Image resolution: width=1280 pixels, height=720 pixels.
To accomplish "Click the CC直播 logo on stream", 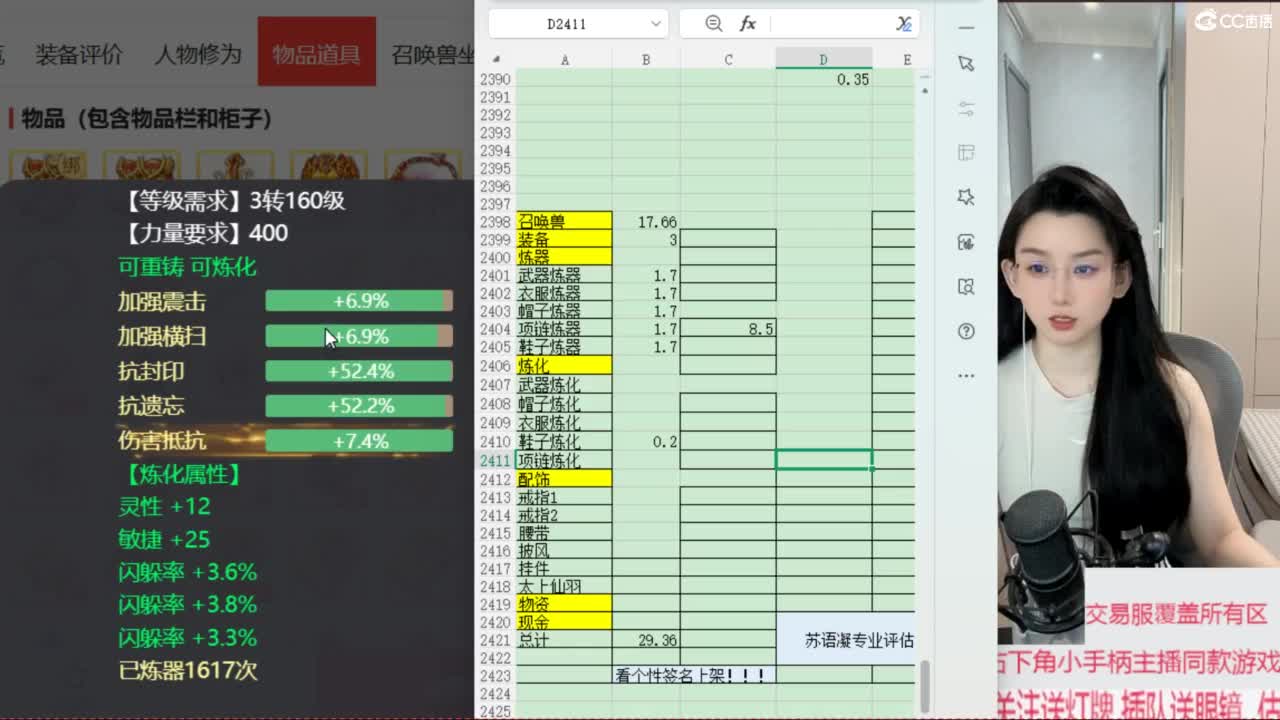I will 1232,20.
